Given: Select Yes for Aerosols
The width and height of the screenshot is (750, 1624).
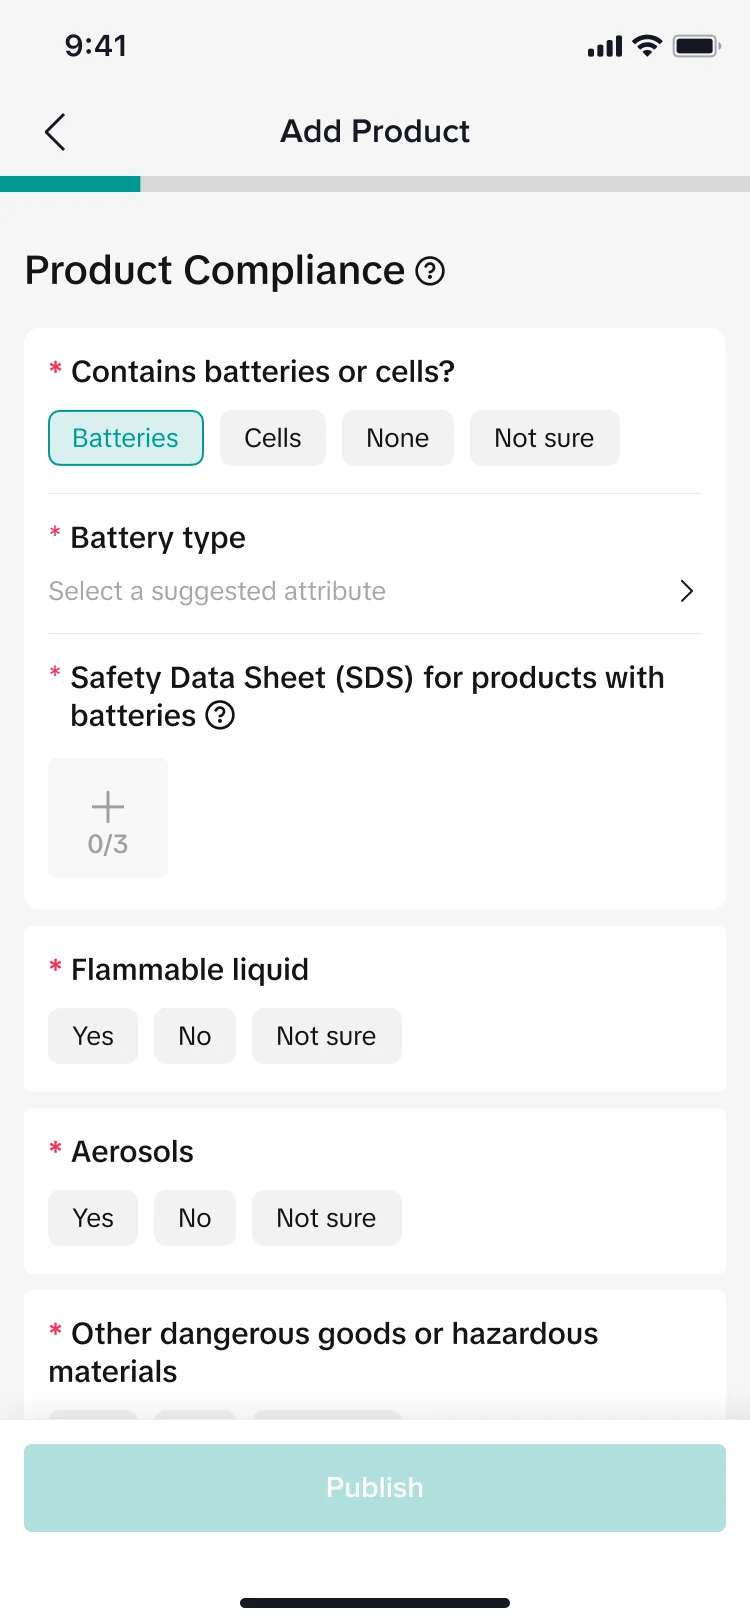Looking at the screenshot, I should point(93,1218).
